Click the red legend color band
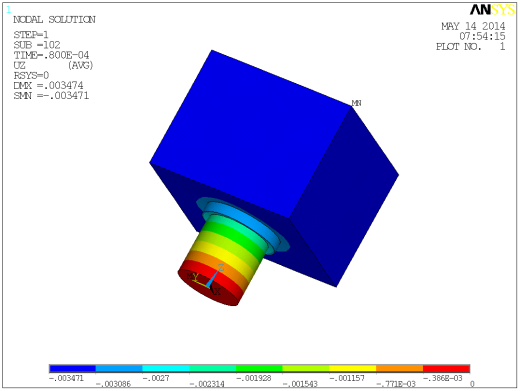 point(446,368)
